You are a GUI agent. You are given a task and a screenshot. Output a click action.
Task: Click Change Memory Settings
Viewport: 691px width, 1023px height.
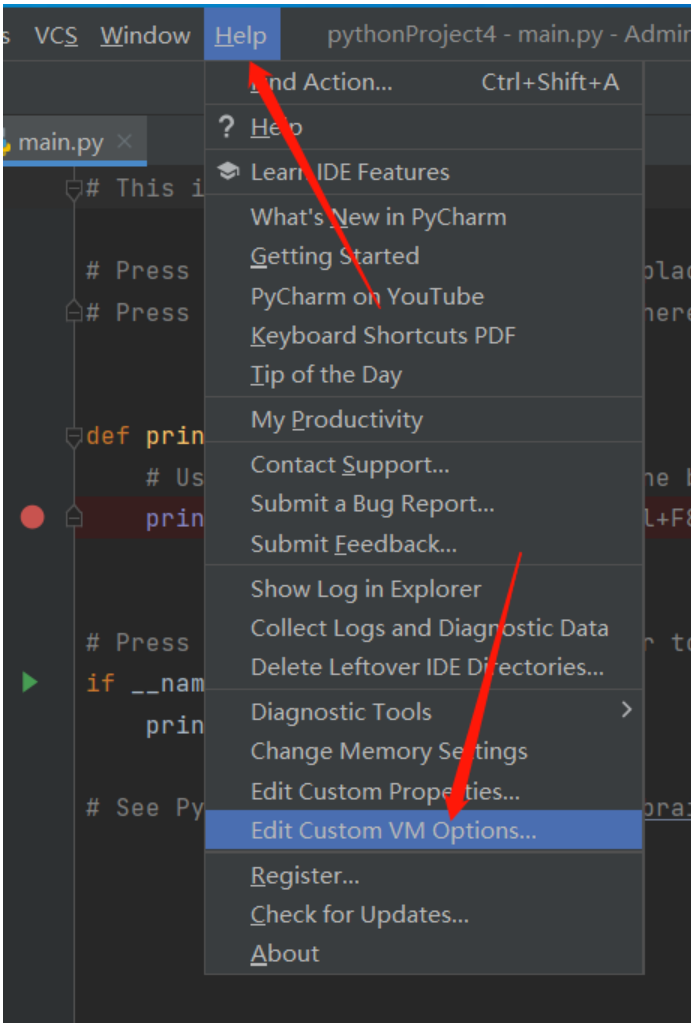tap(388, 751)
